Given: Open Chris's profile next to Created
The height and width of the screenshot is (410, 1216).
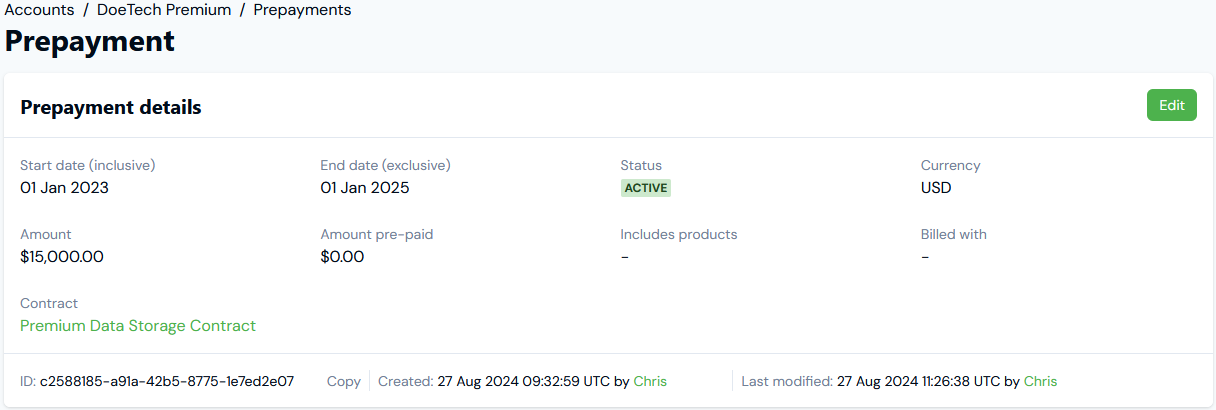Looking at the screenshot, I should point(650,381).
